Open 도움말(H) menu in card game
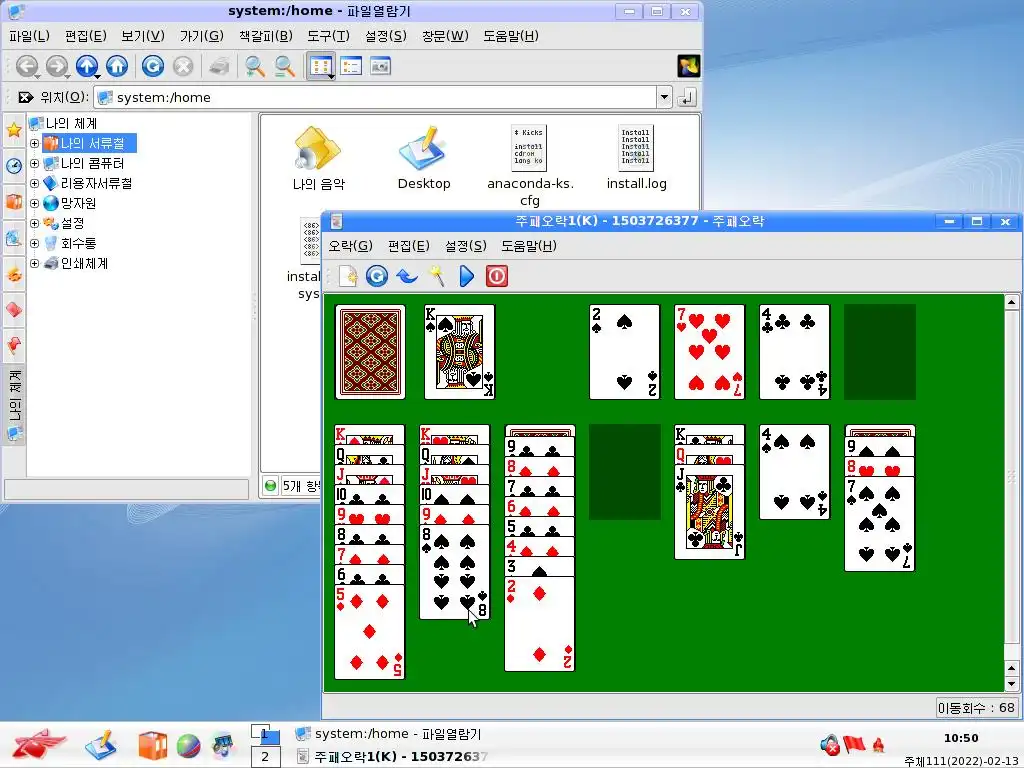The image size is (1024, 768). [x=528, y=246]
